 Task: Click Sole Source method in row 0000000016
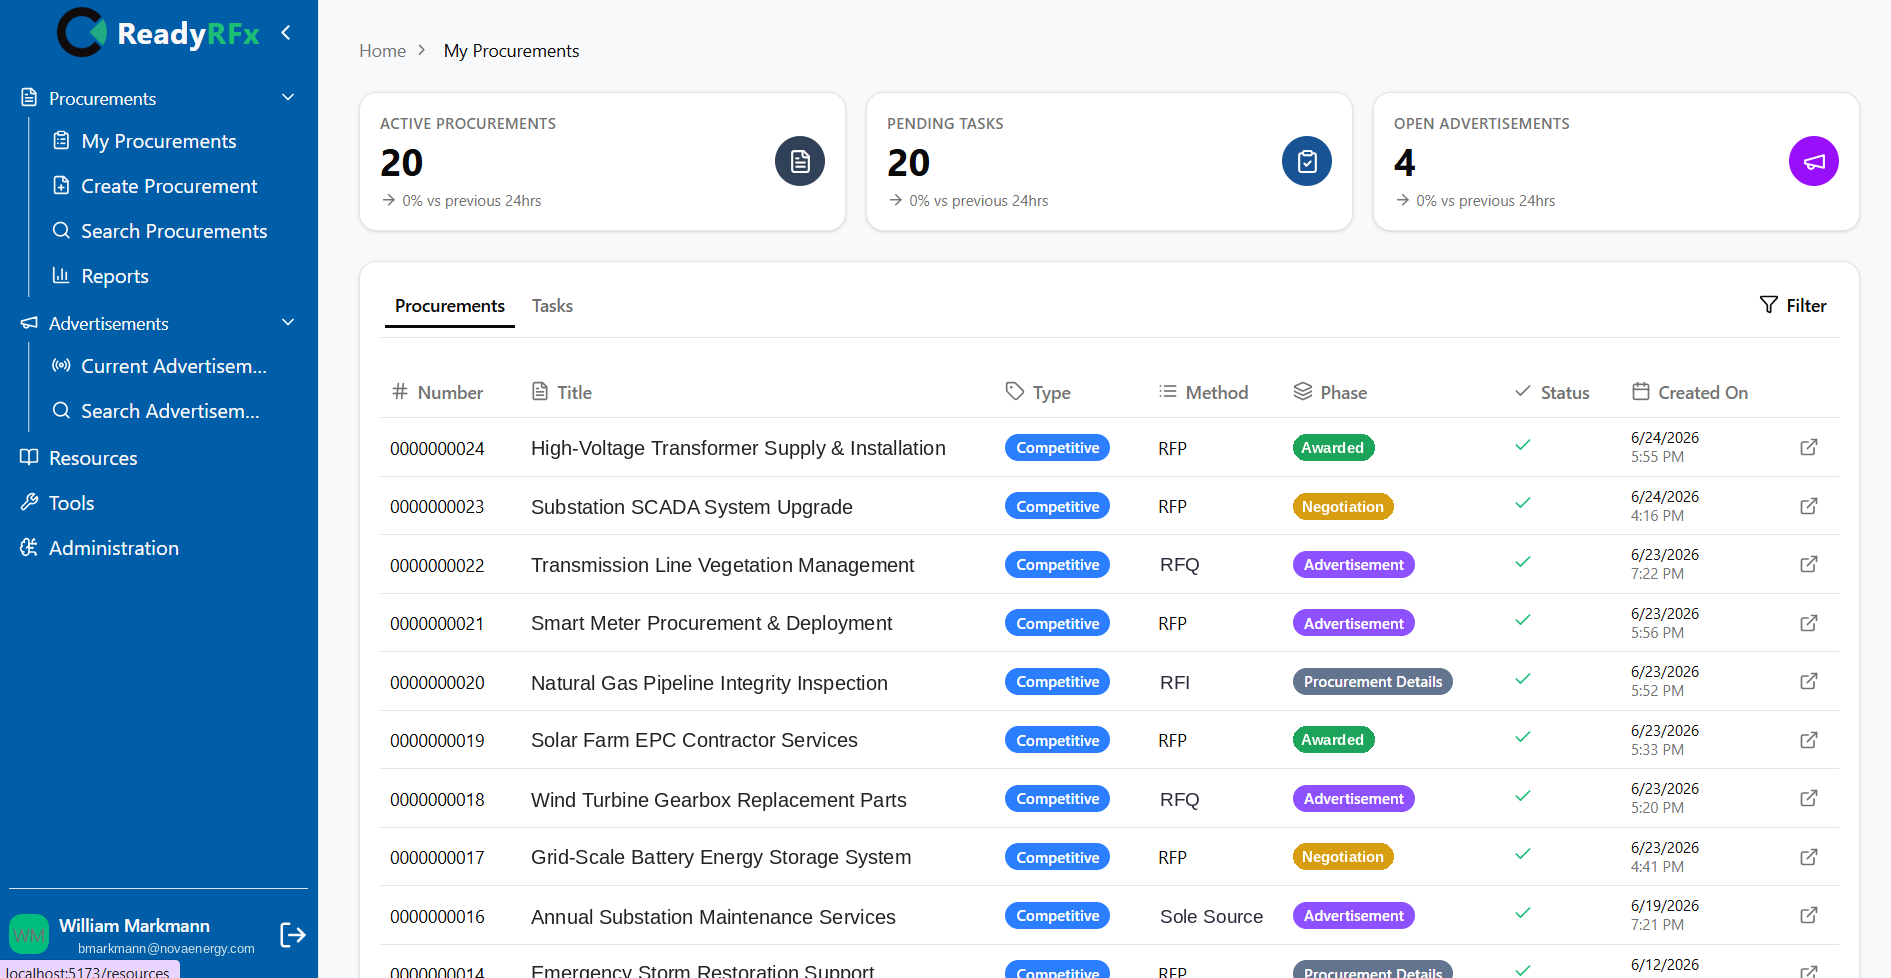coord(1211,917)
